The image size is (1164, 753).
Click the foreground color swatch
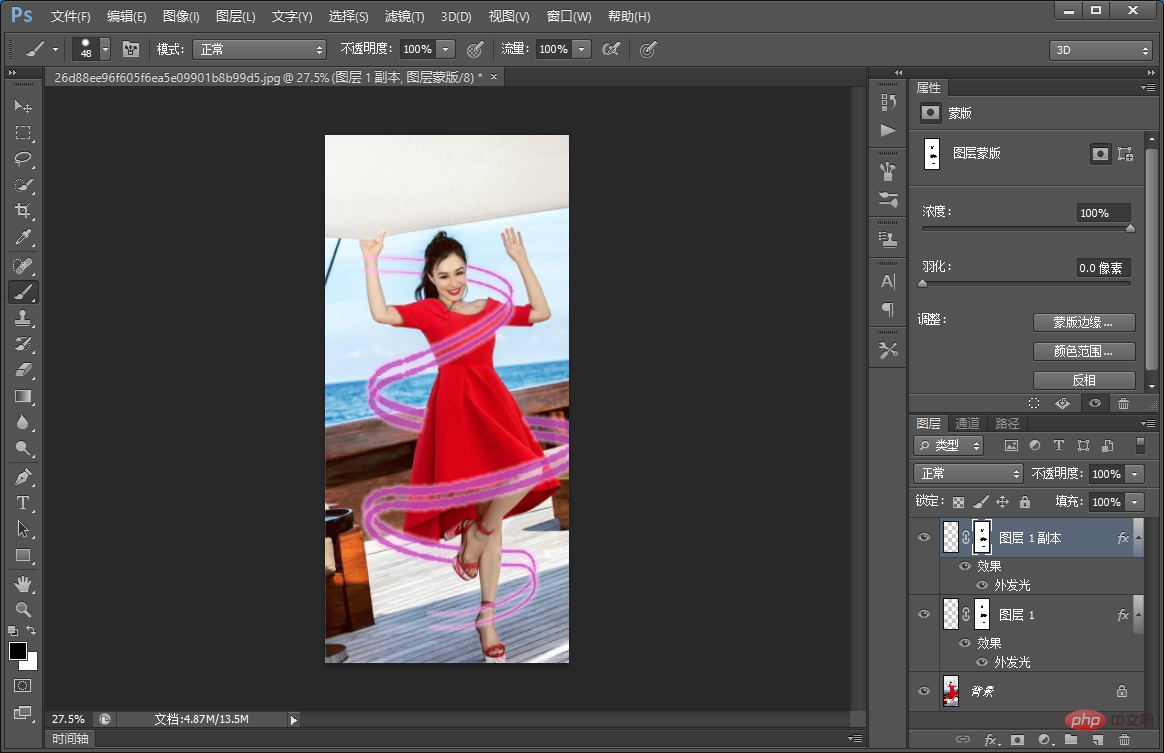tap(18, 651)
